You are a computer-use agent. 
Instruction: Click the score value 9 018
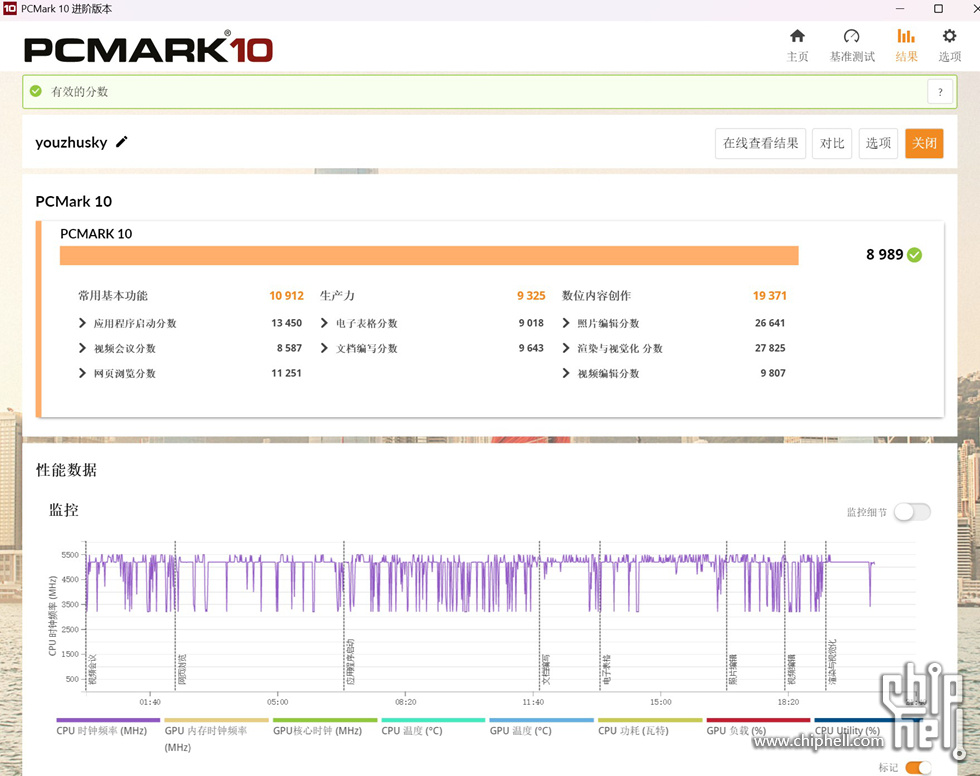pyautogui.click(x=531, y=323)
